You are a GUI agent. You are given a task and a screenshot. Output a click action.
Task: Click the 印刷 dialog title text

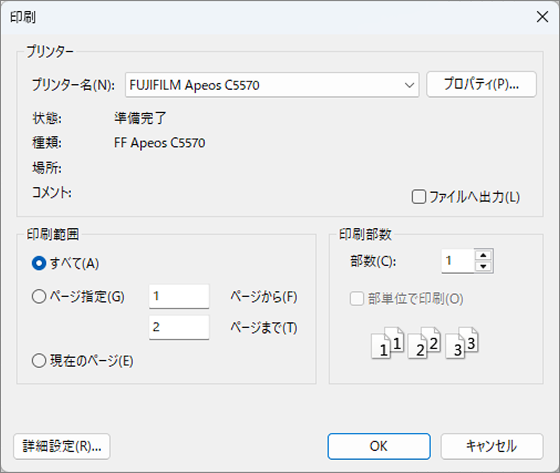coord(23,17)
